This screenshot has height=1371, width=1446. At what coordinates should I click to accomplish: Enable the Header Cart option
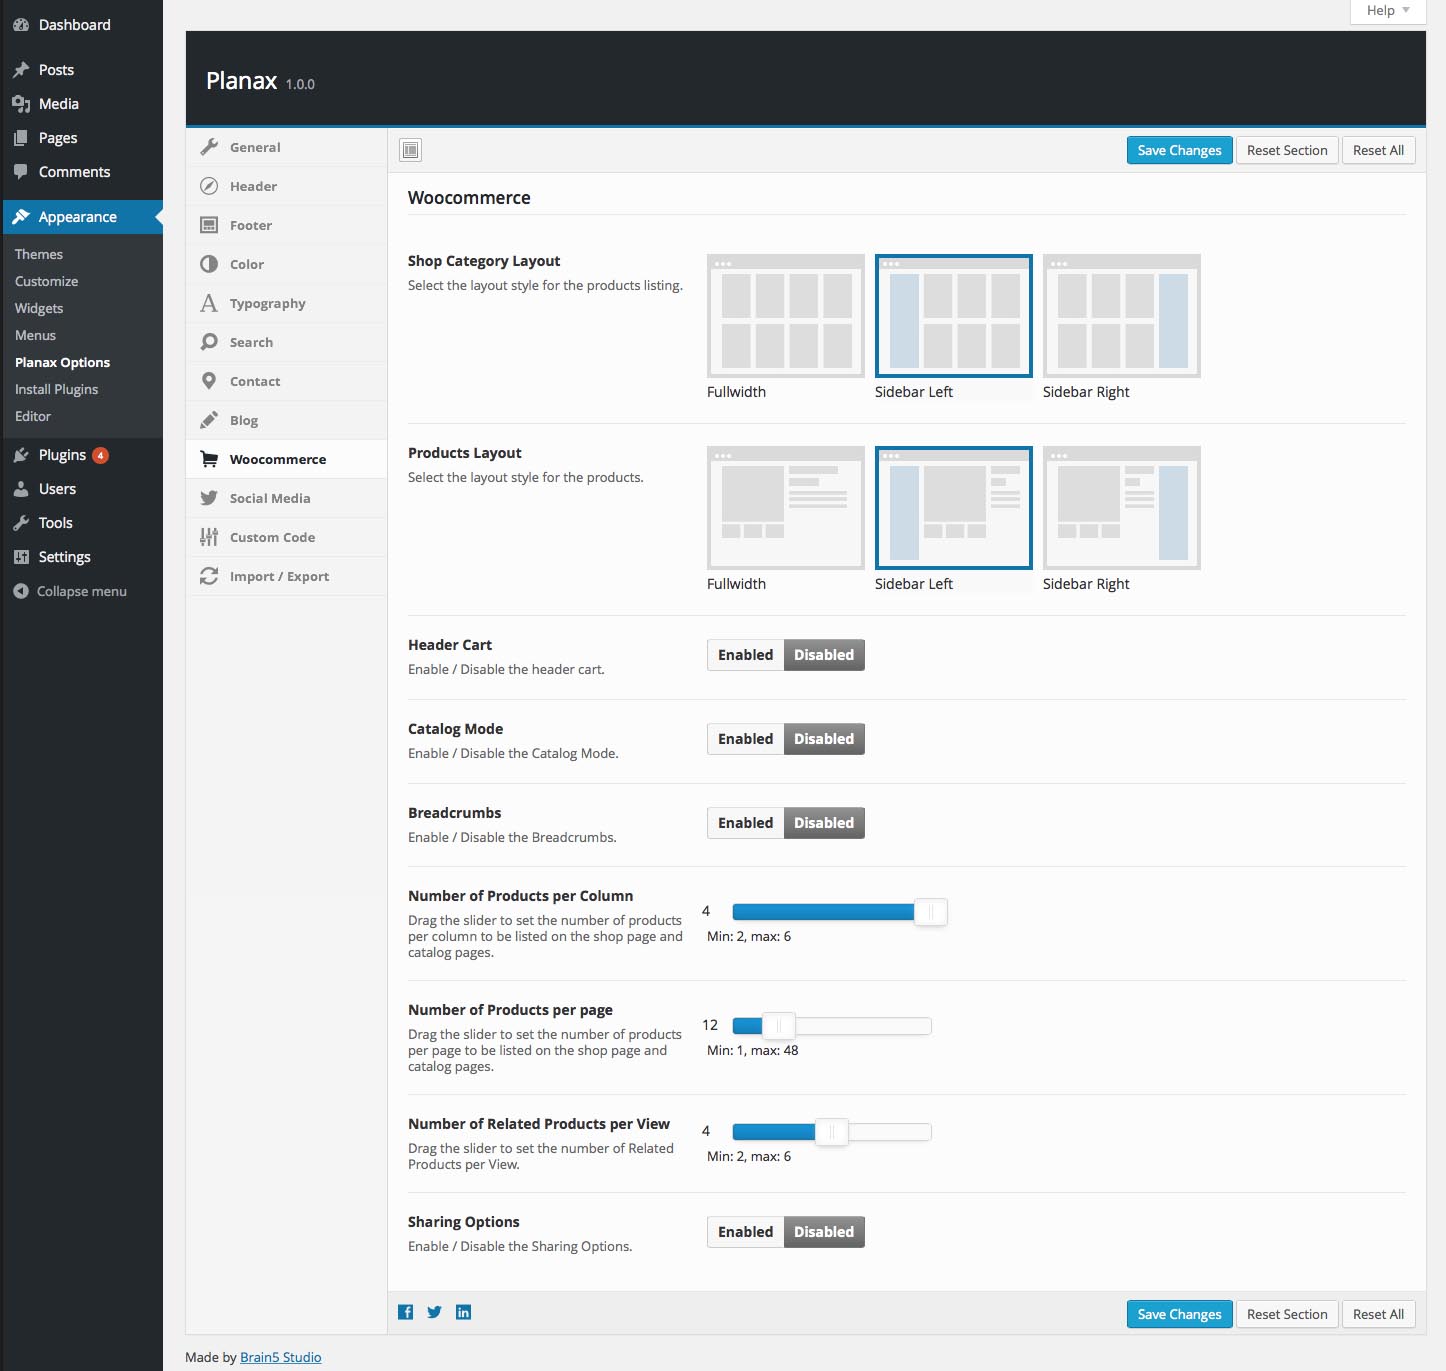(745, 655)
